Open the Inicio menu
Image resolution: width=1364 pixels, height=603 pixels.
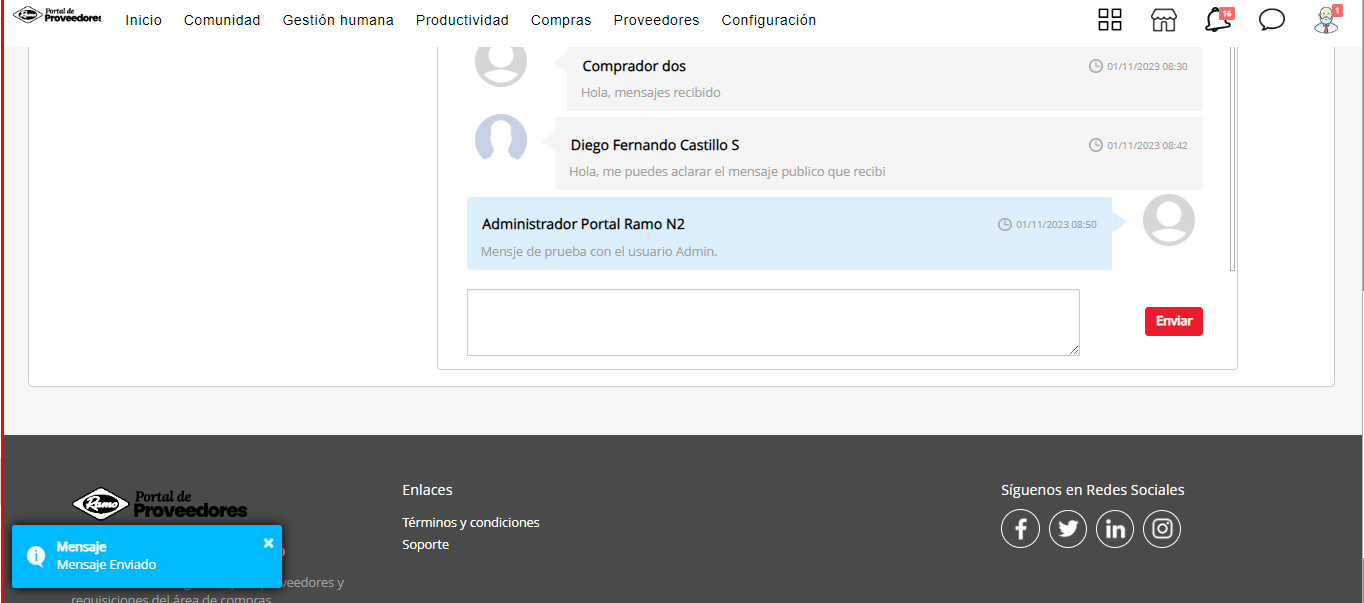click(x=143, y=20)
